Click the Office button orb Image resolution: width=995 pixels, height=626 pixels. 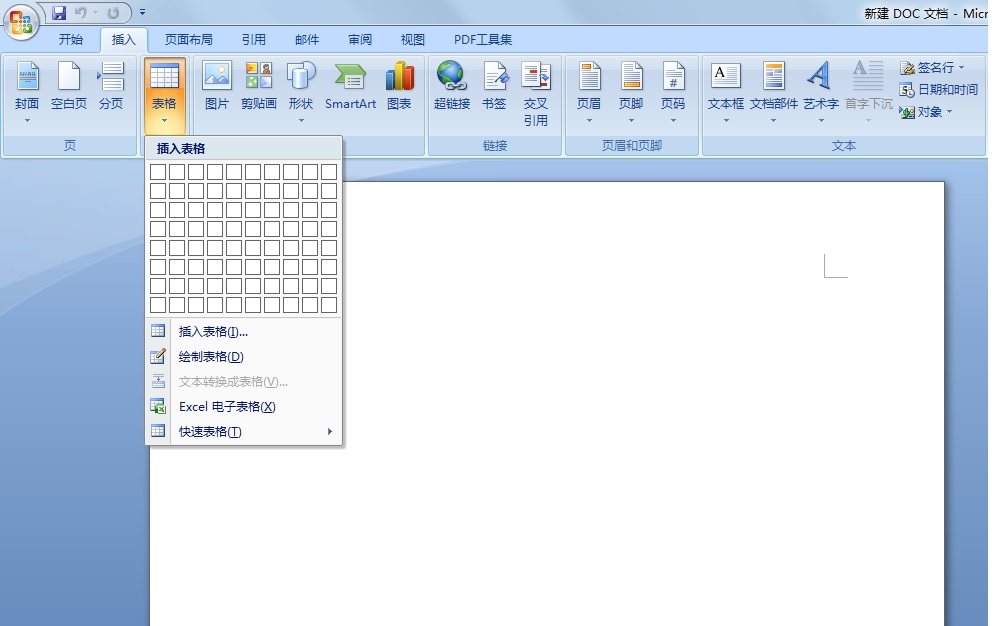pos(21,21)
